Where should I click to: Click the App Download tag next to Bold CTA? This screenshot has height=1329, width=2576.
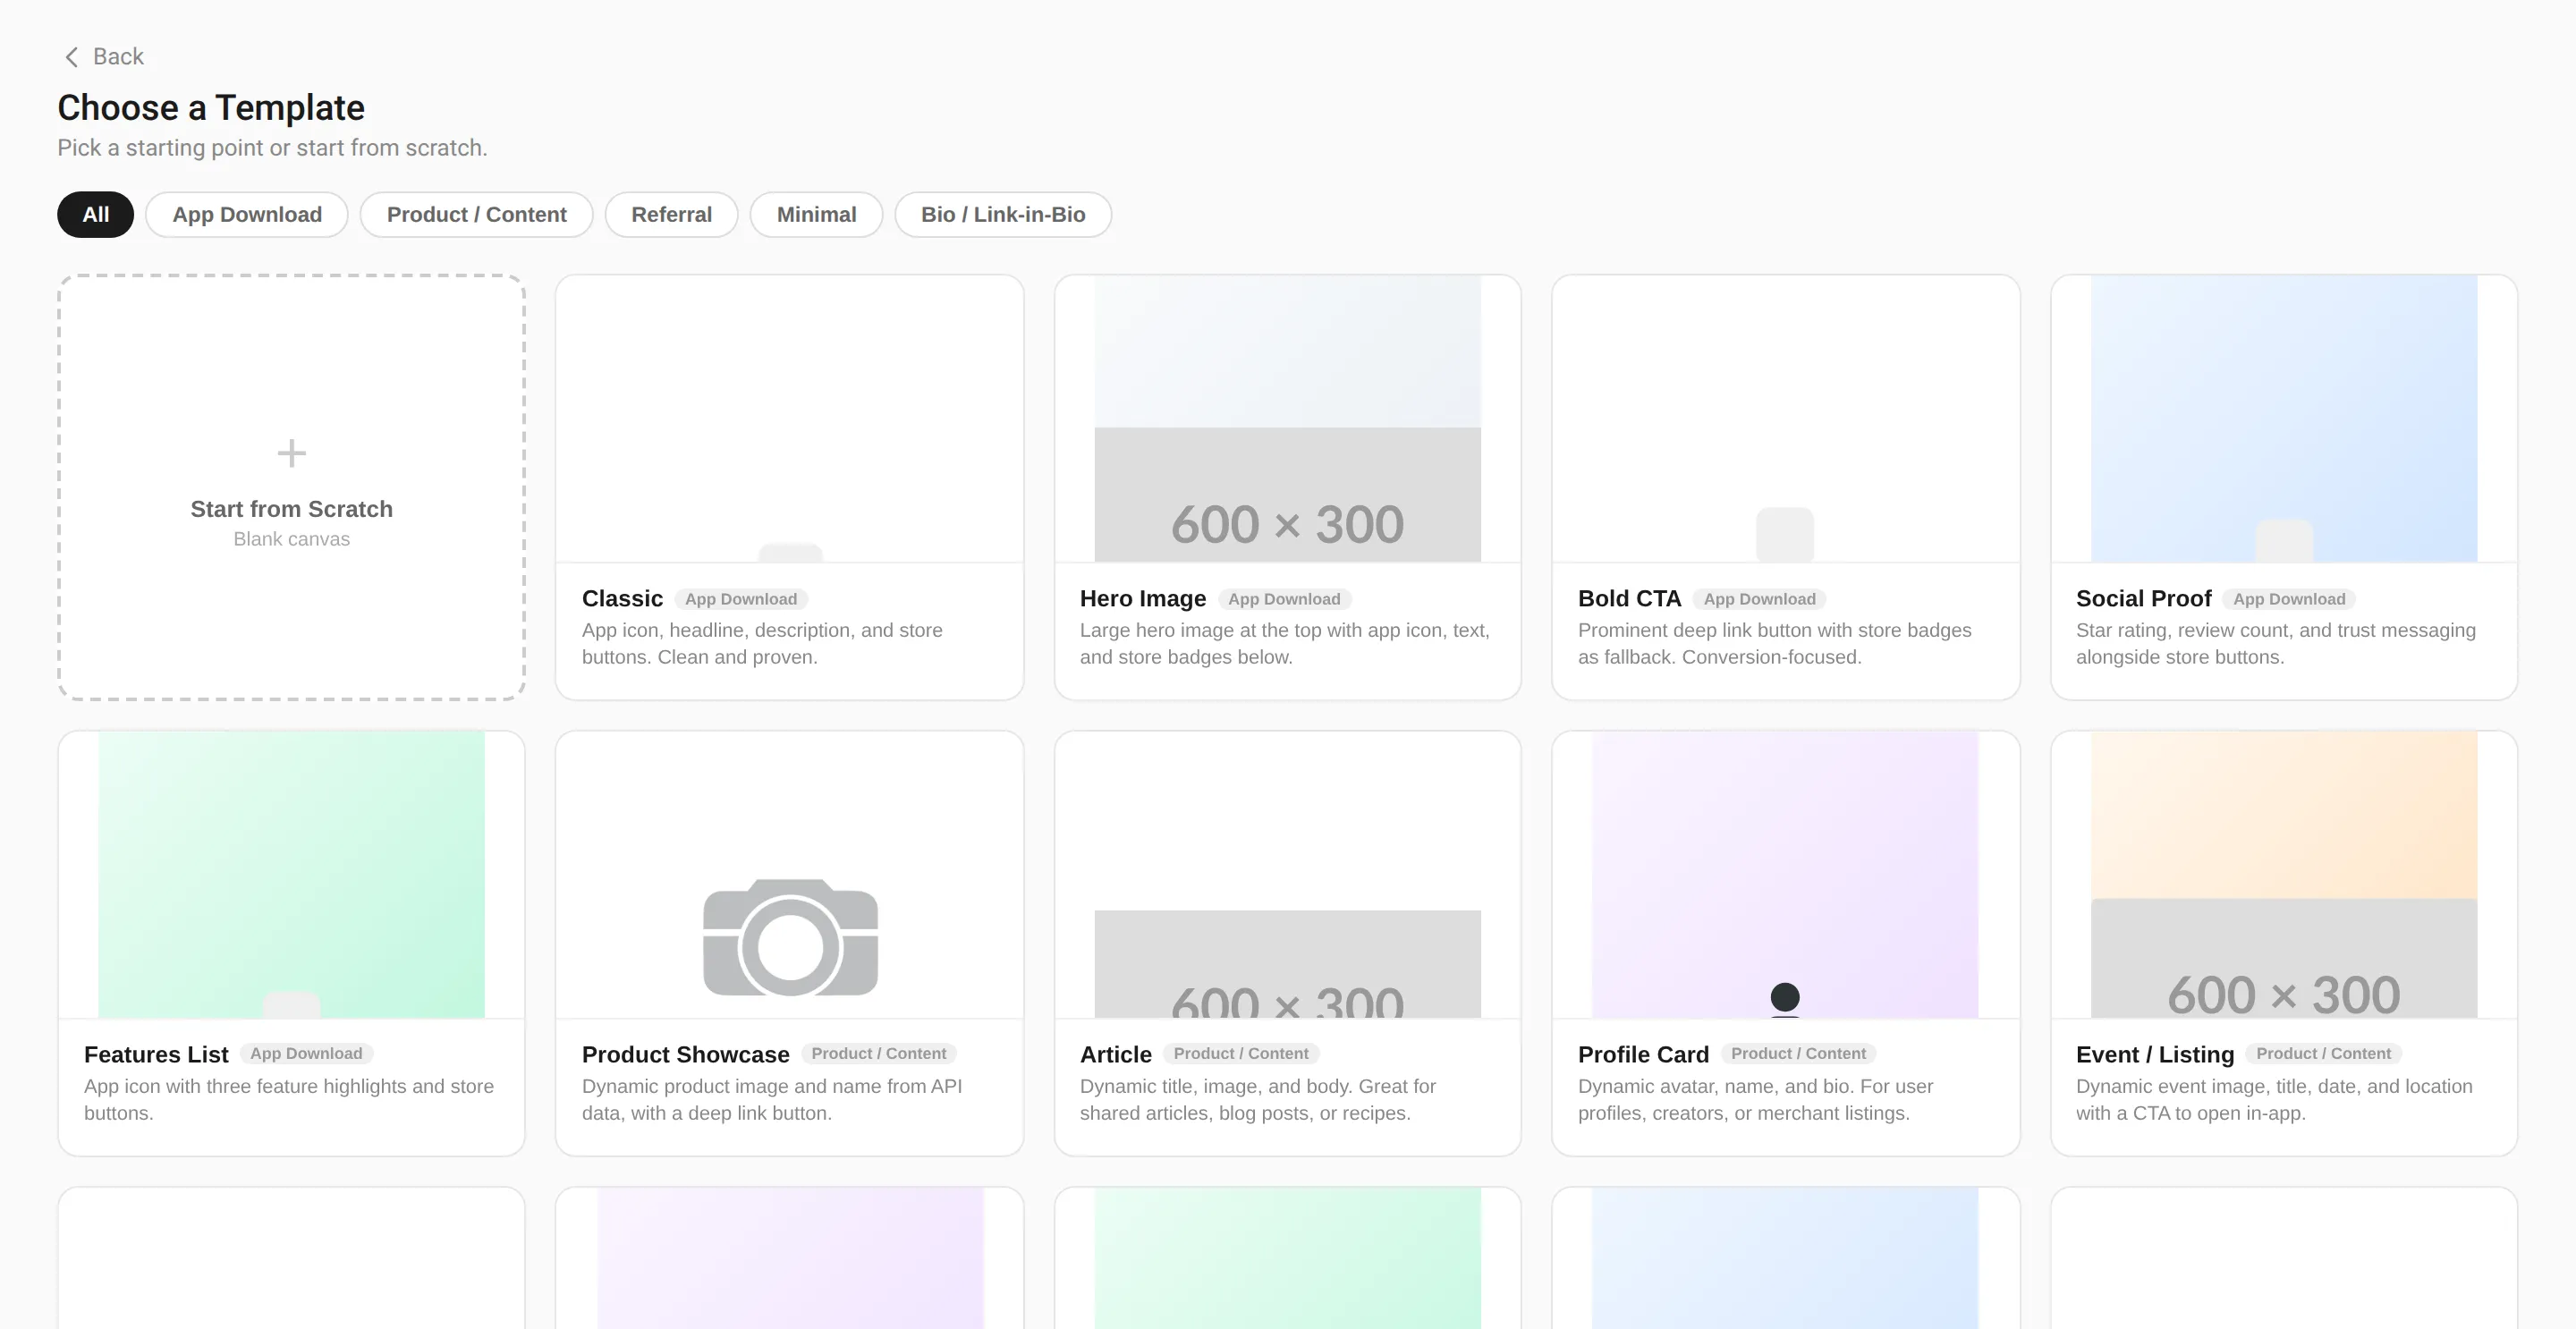coord(1760,598)
